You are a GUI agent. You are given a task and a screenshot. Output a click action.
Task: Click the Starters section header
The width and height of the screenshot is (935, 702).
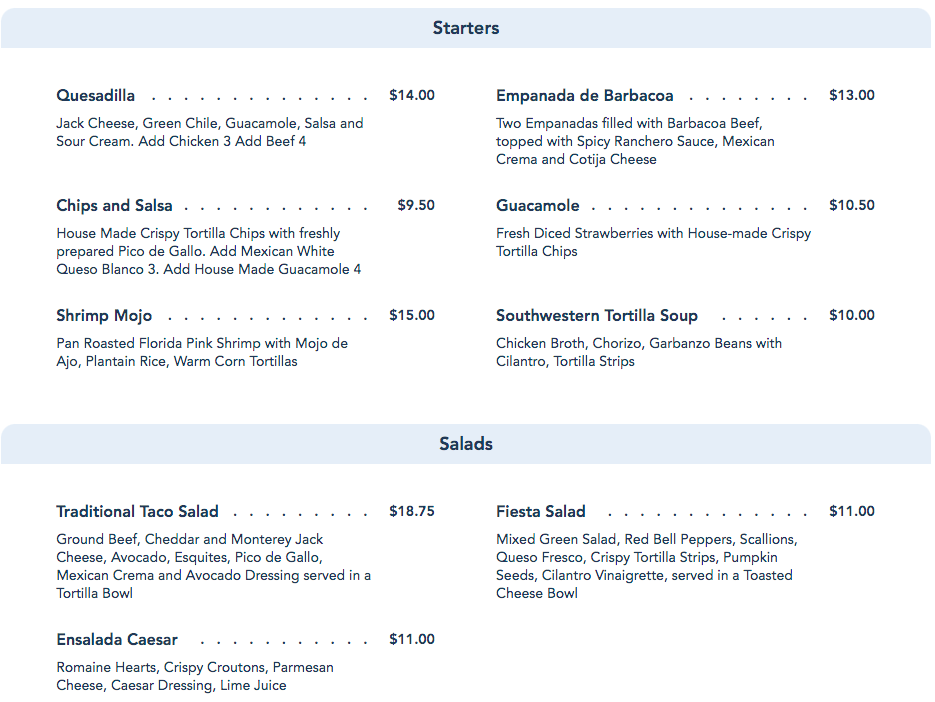(x=466, y=28)
